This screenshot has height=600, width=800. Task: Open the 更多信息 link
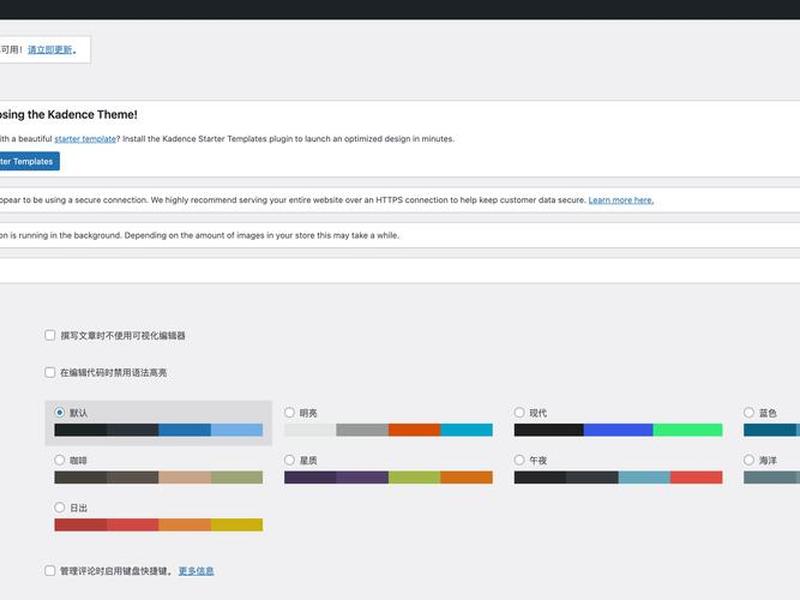tap(196, 571)
